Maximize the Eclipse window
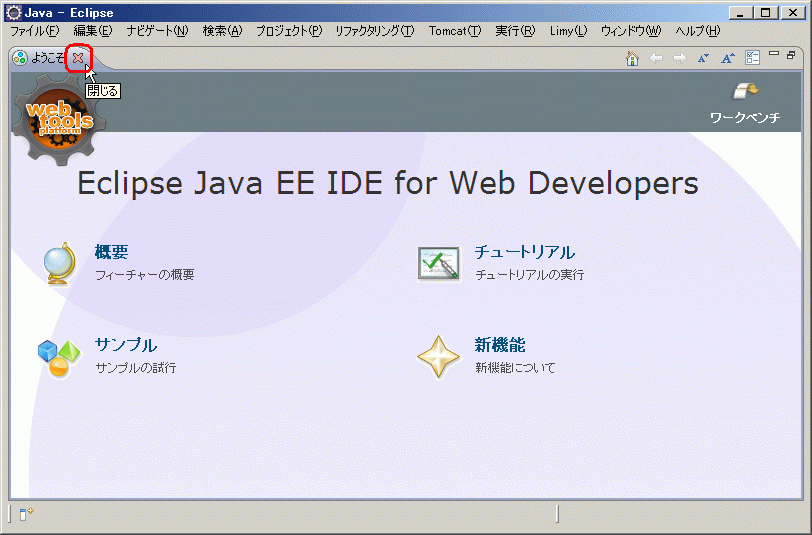 [x=765, y=13]
